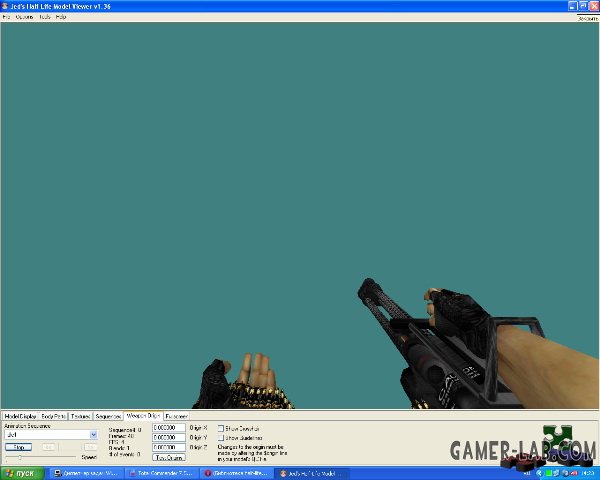Open the Tools menu
The width and height of the screenshot is (600, 480).
click(x=45, y=17)
